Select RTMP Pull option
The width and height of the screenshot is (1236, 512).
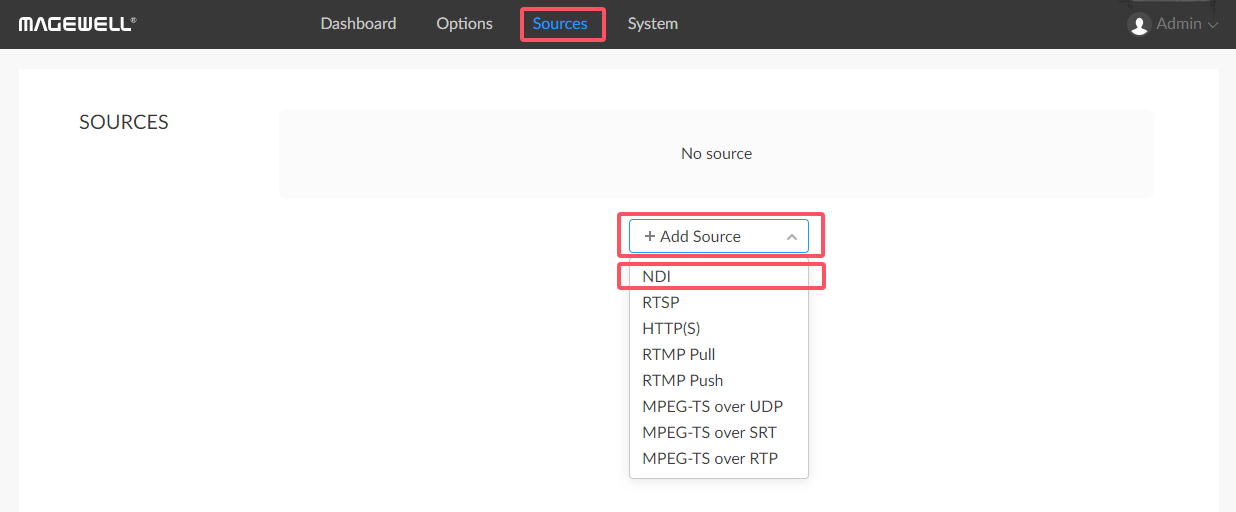coord(679,354)
